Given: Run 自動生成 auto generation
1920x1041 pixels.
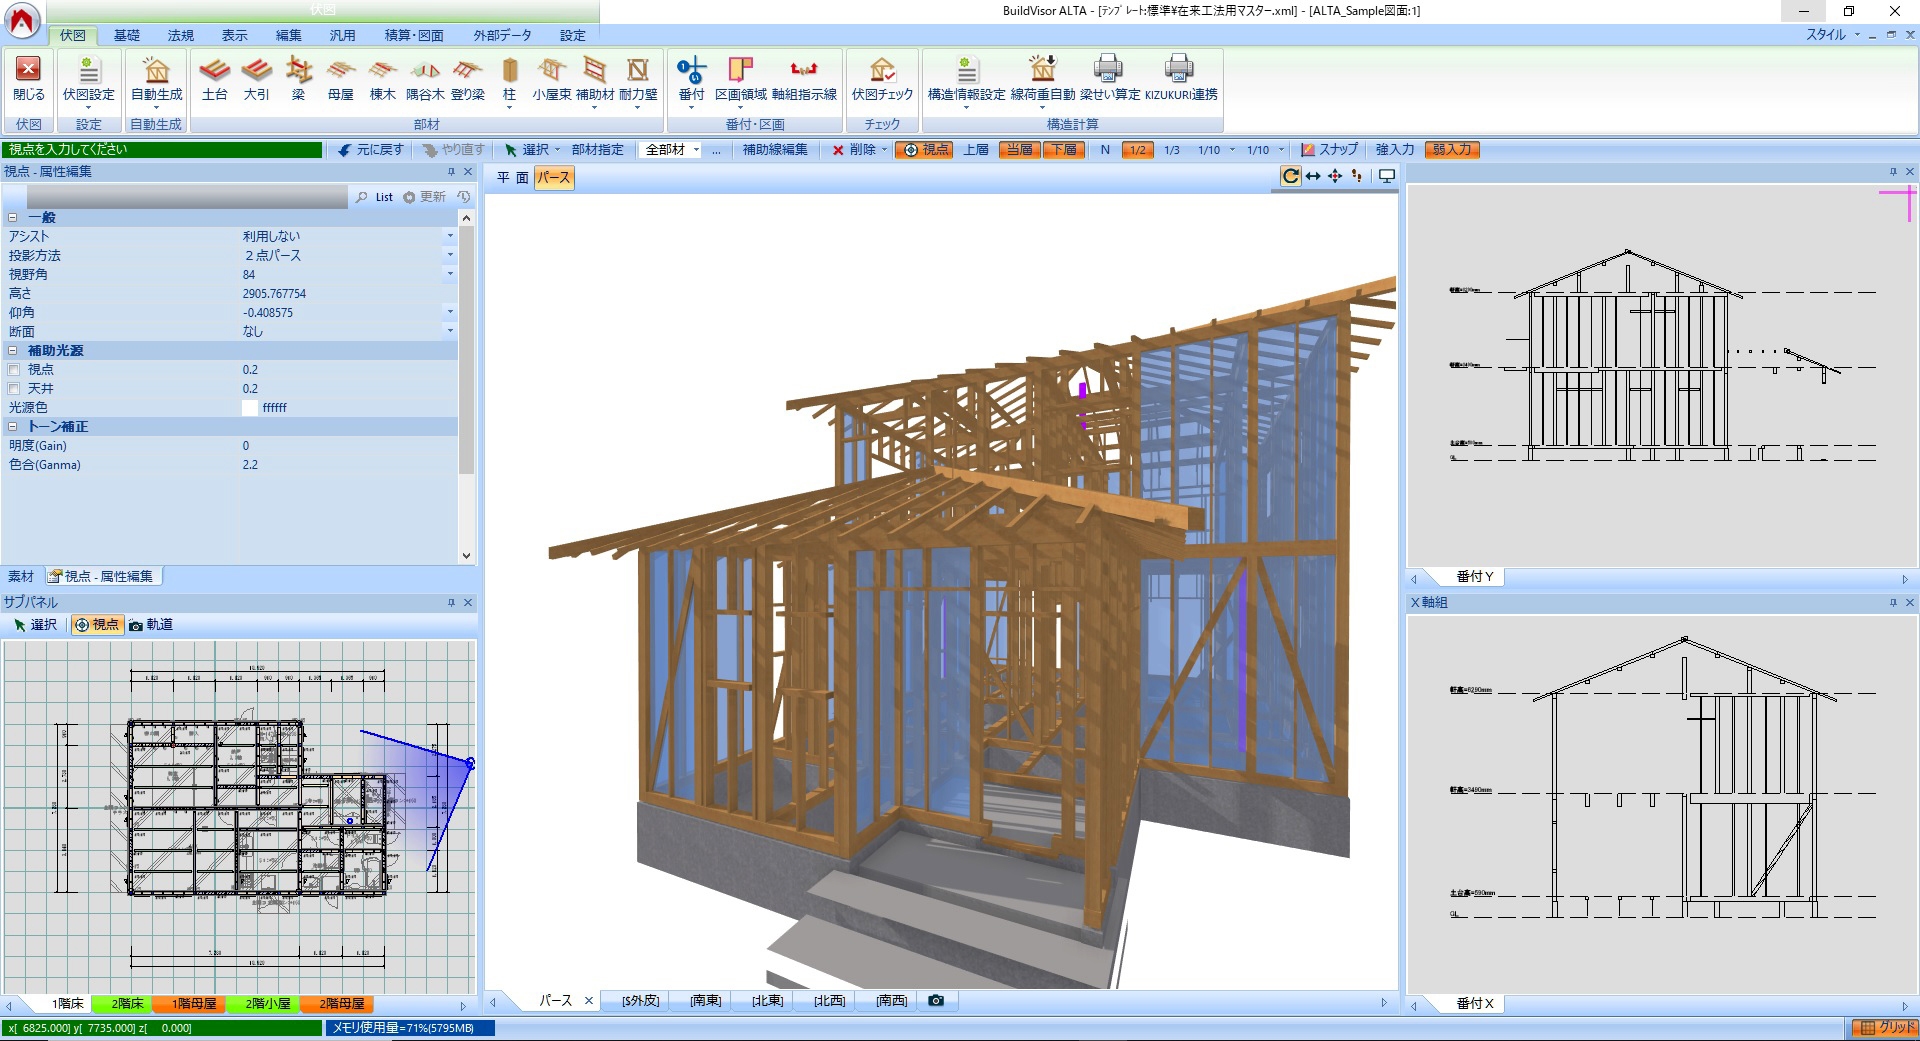Looking at the screenshot, I should 156,79.
